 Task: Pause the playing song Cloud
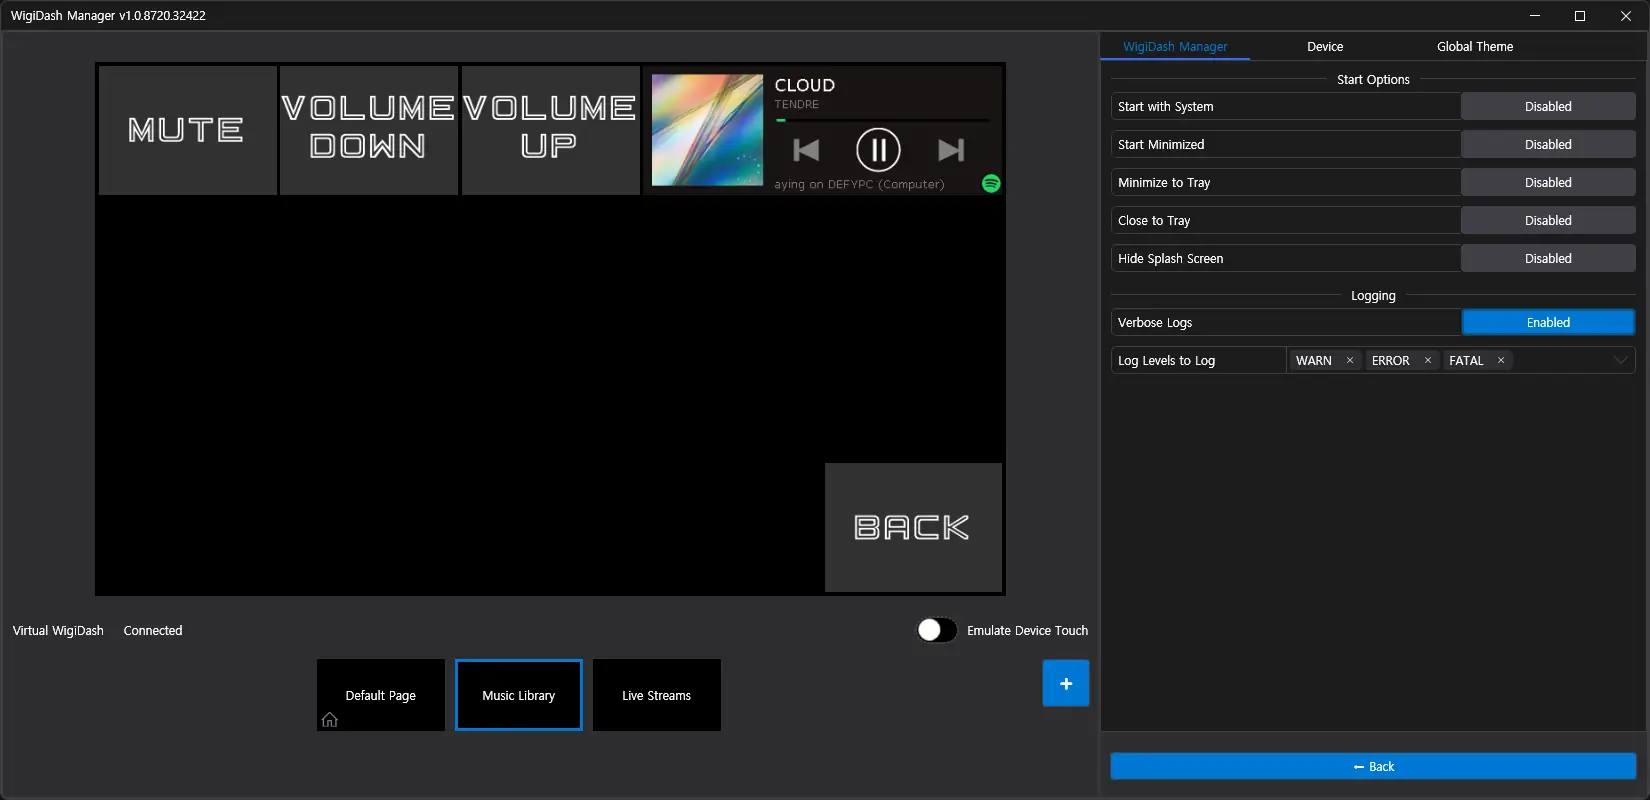click(x=878, y=150)
